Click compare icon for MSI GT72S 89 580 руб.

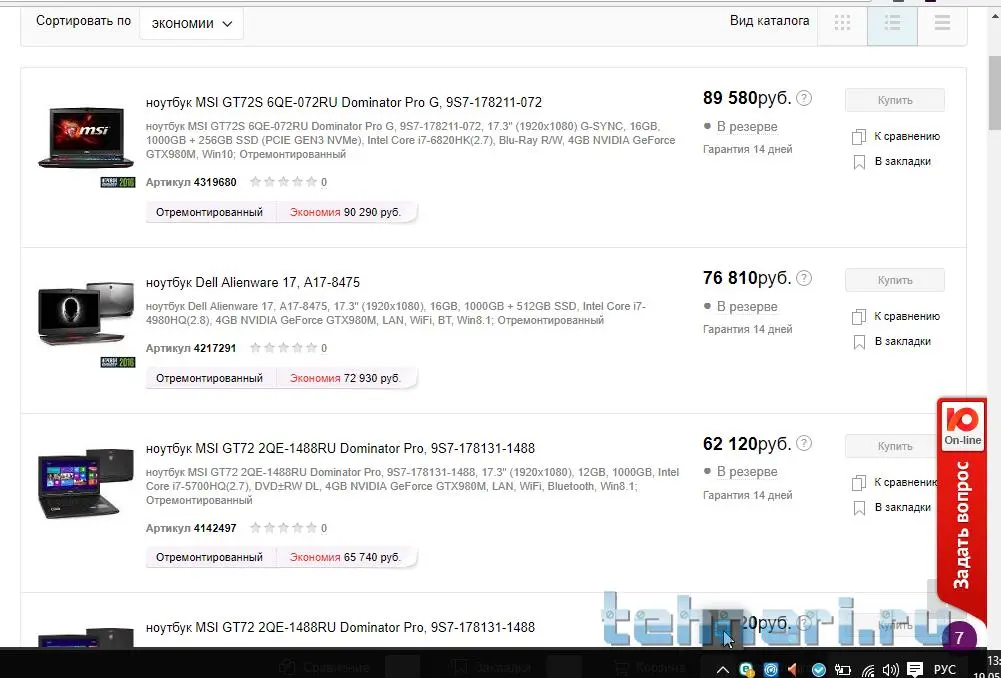point(859,137)
